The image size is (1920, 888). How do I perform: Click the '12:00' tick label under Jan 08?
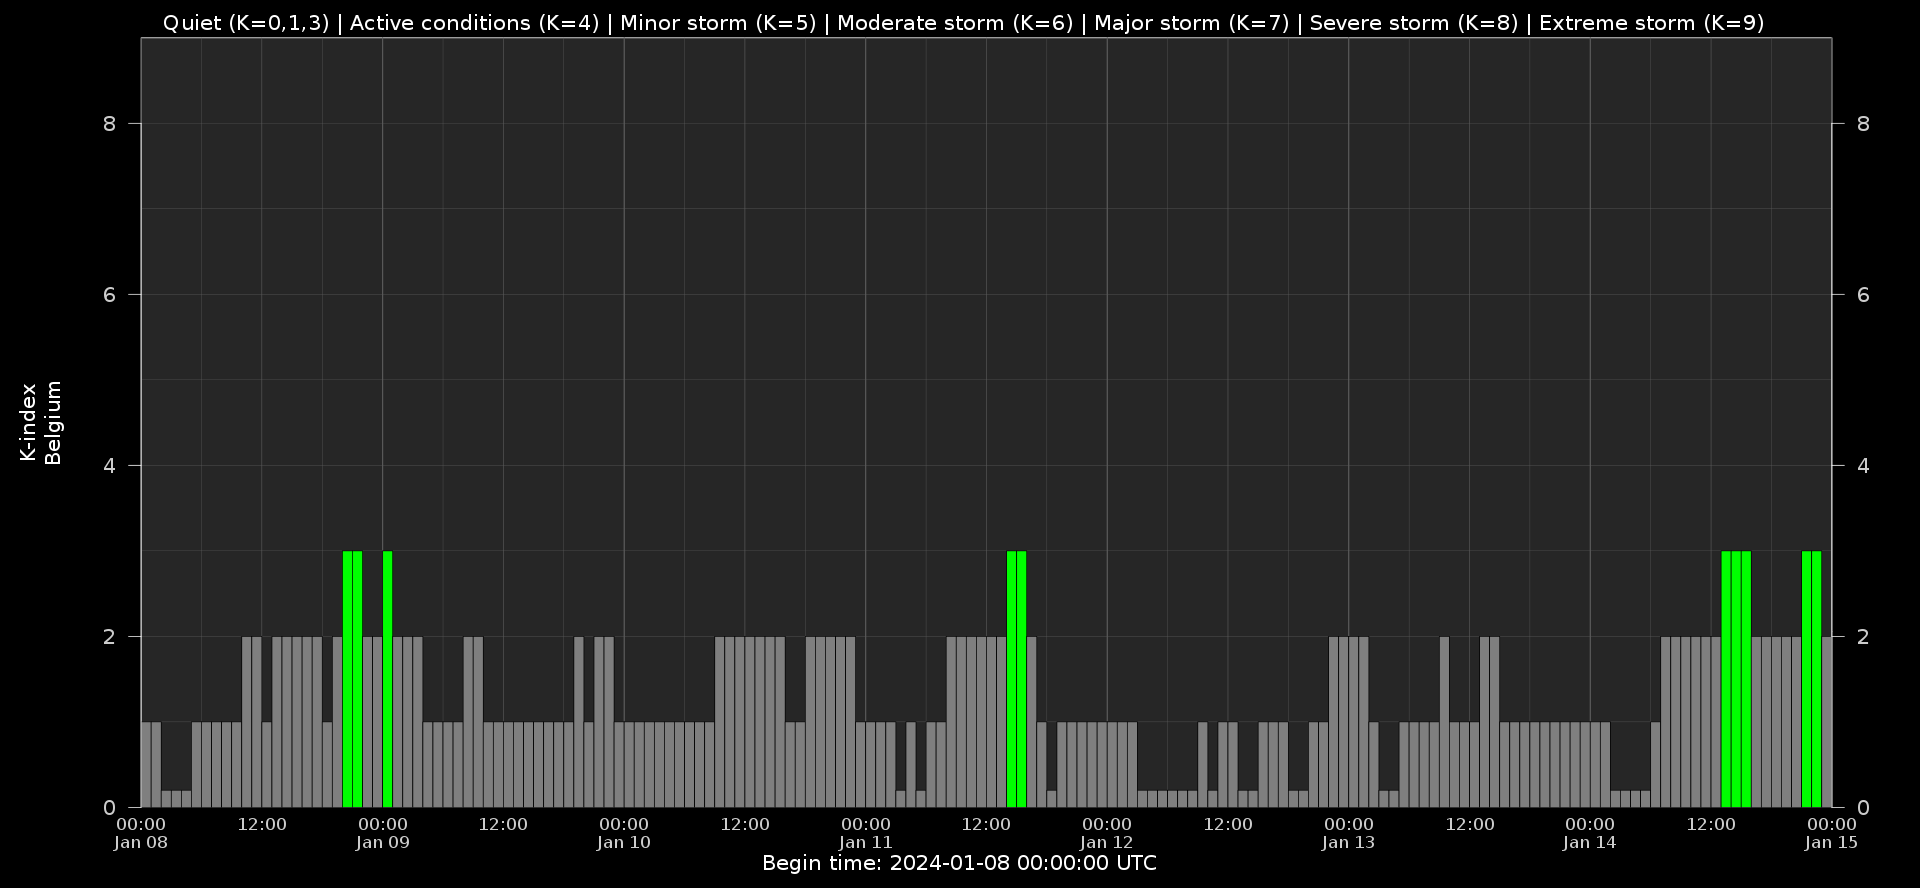pos(262,824)
